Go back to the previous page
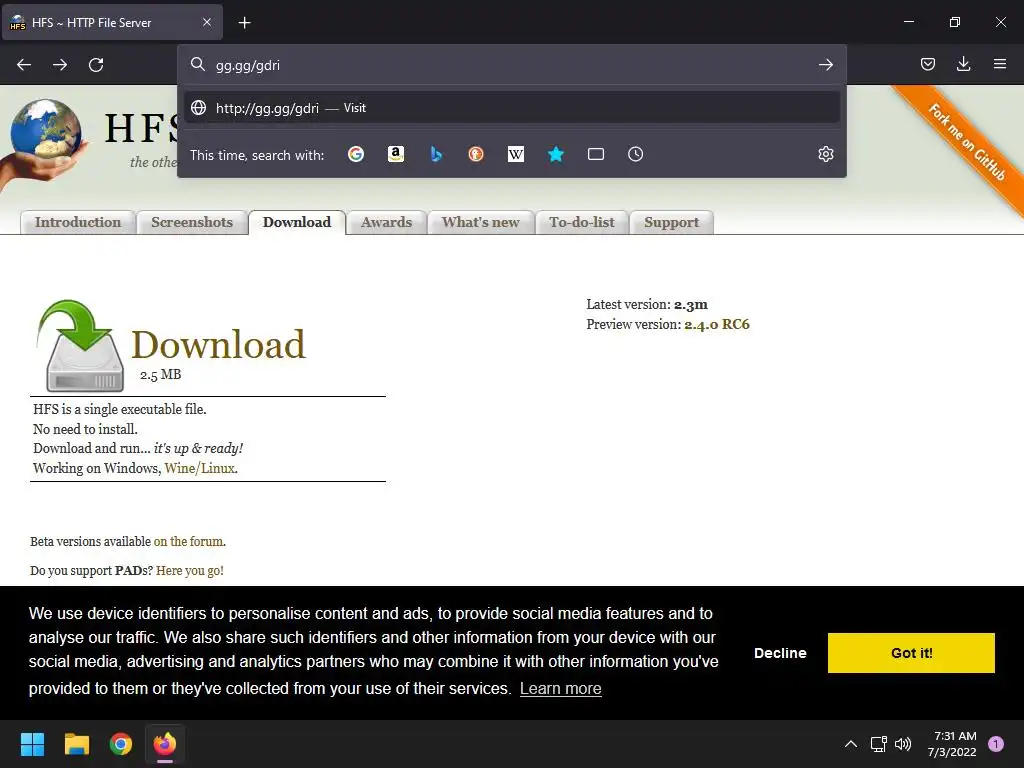 coord(24,65)
